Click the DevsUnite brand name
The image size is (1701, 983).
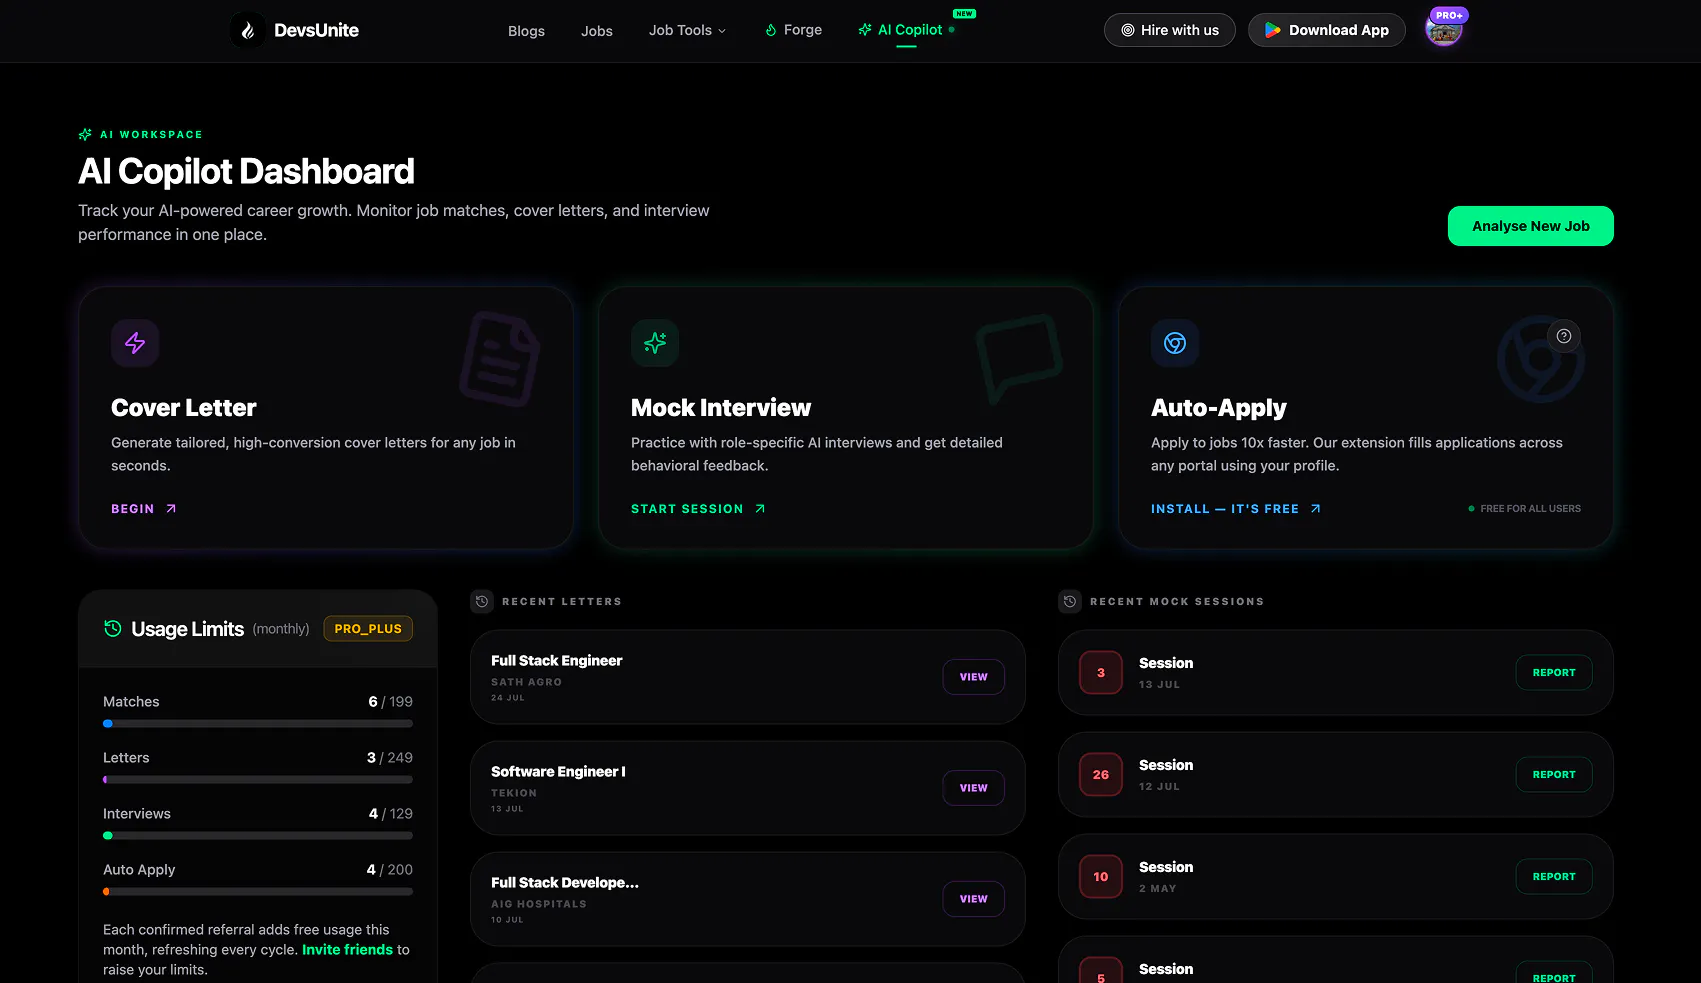(316, 30)
